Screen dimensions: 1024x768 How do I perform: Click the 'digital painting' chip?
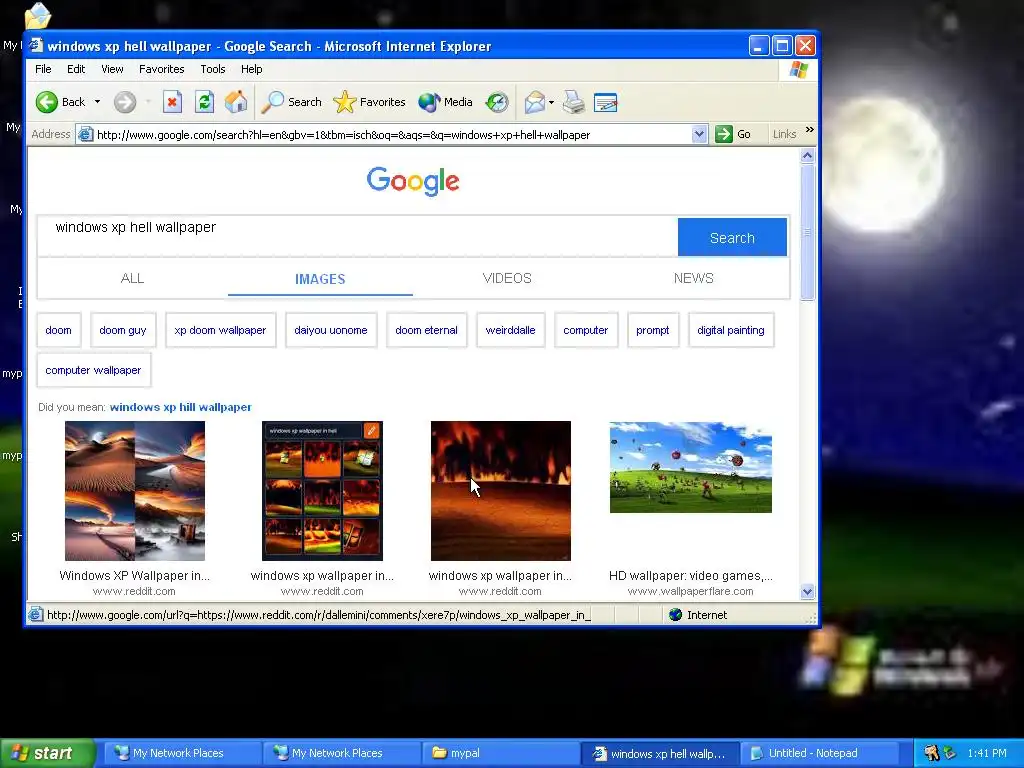coord(731,330)
